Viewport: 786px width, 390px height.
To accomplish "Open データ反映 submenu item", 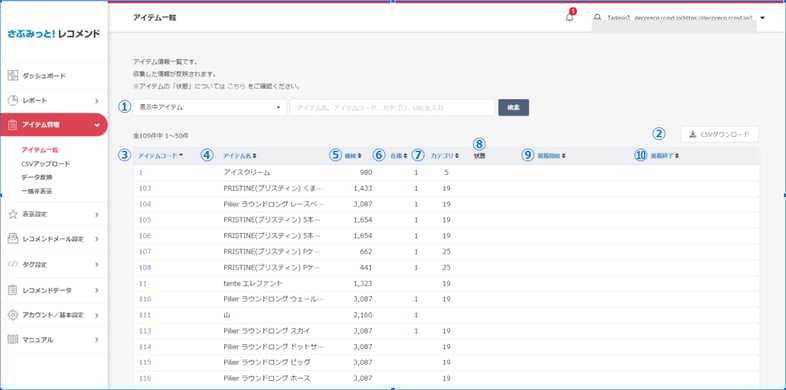I will (37, 177).
